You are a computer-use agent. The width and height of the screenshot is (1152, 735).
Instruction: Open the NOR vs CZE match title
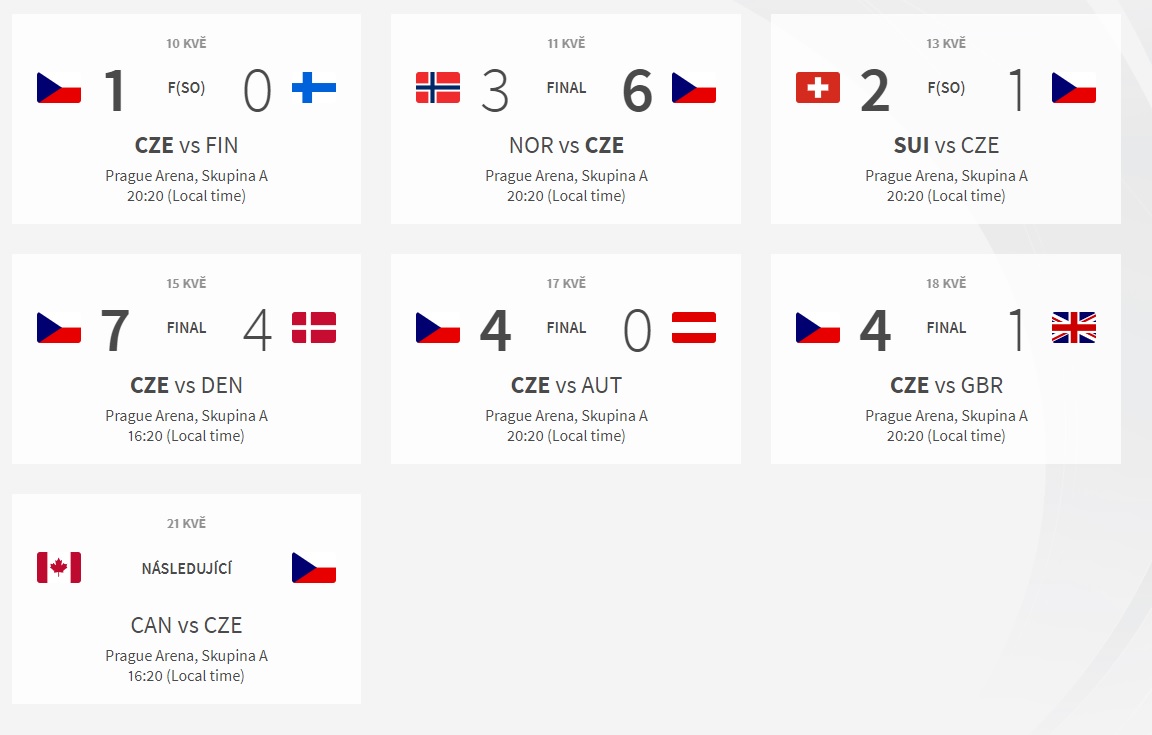pyautogui.click(x=566, y=146)
